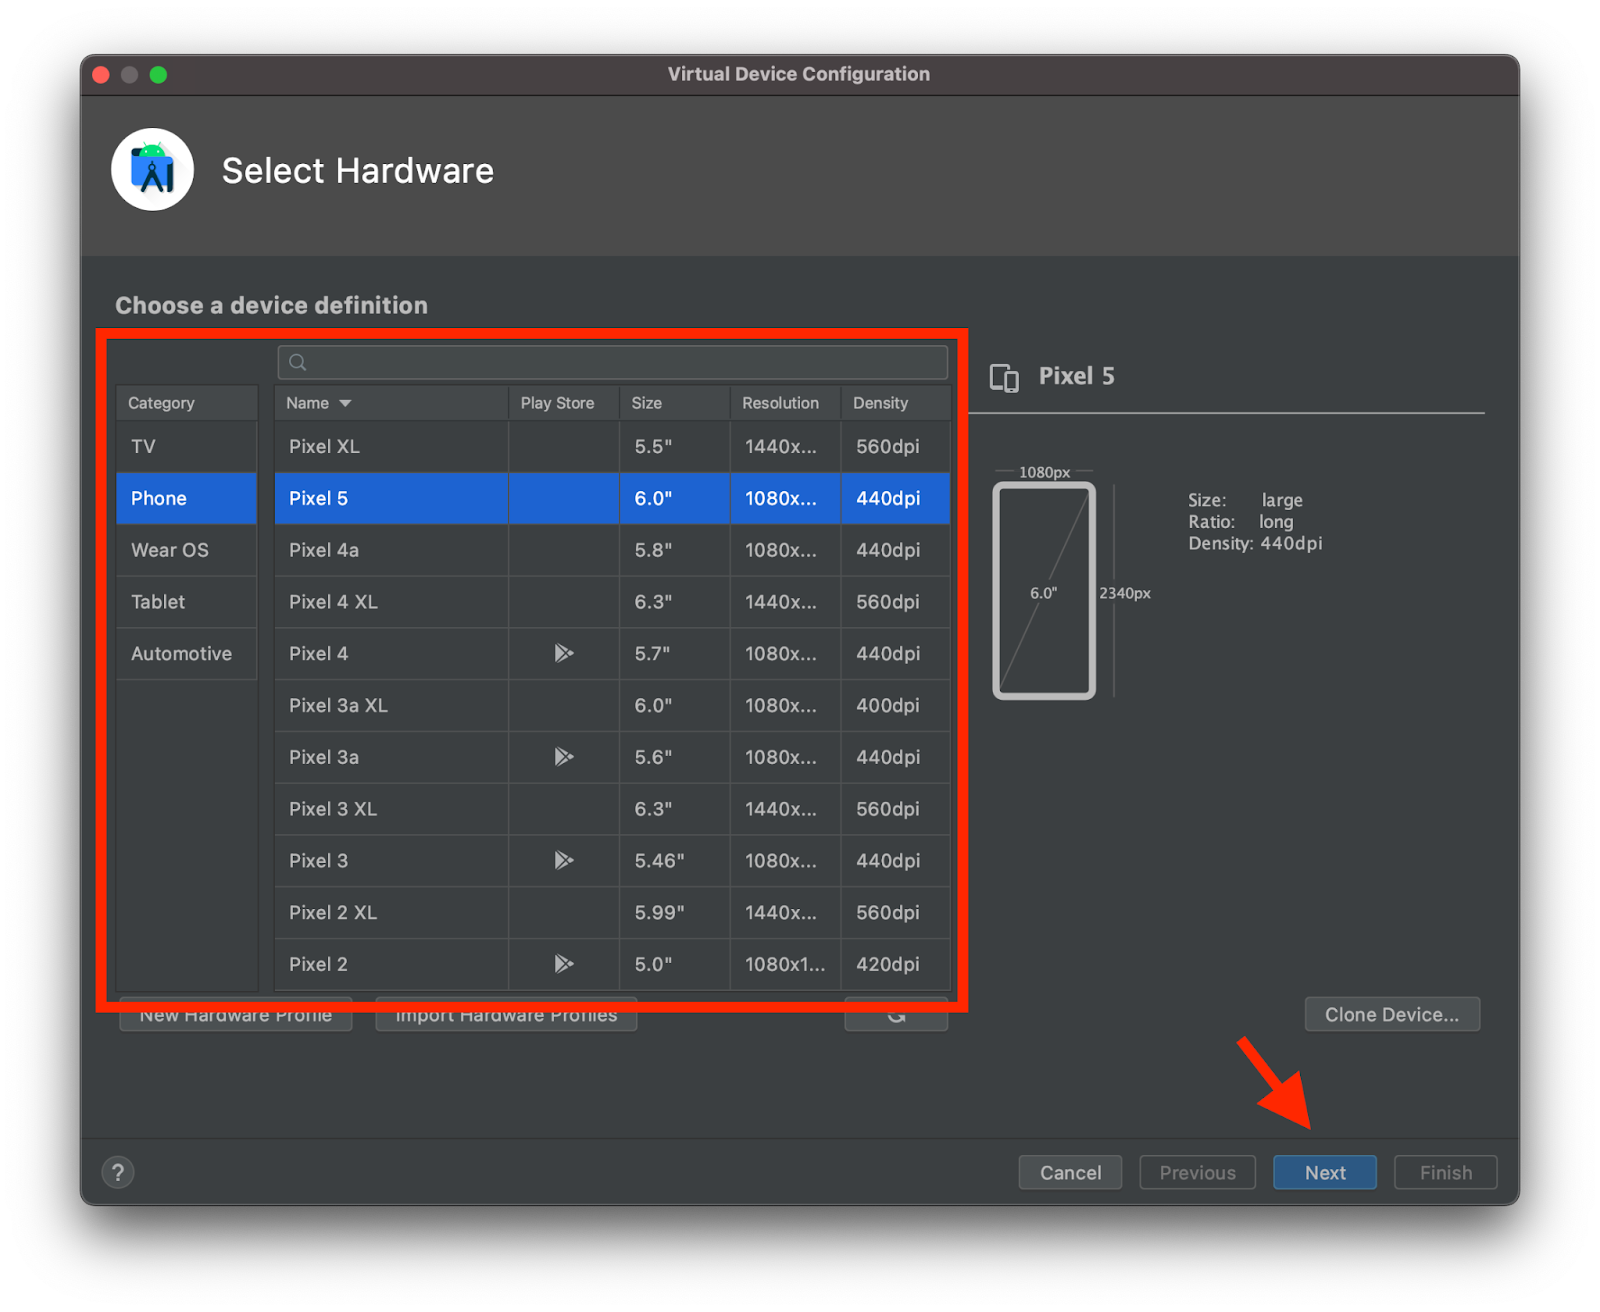Select the Pixel 2 XL device row

point(612,912)
